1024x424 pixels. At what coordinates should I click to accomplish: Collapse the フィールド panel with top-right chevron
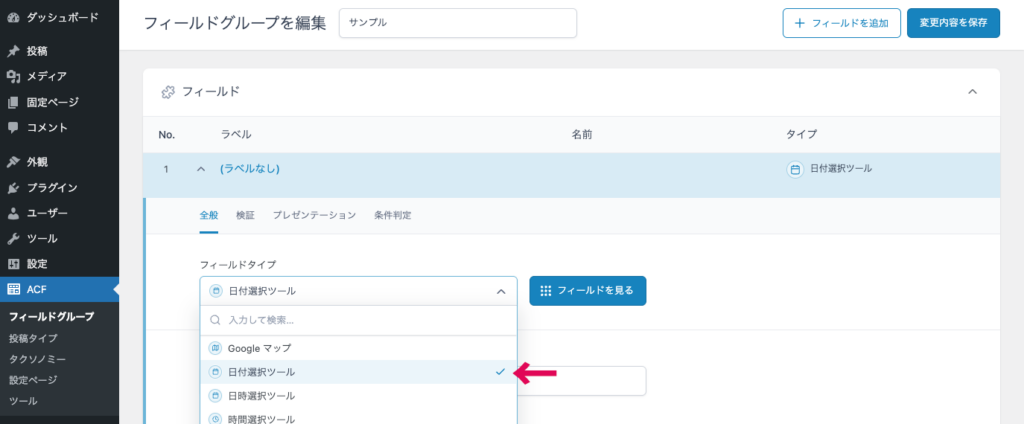(972, 92)
